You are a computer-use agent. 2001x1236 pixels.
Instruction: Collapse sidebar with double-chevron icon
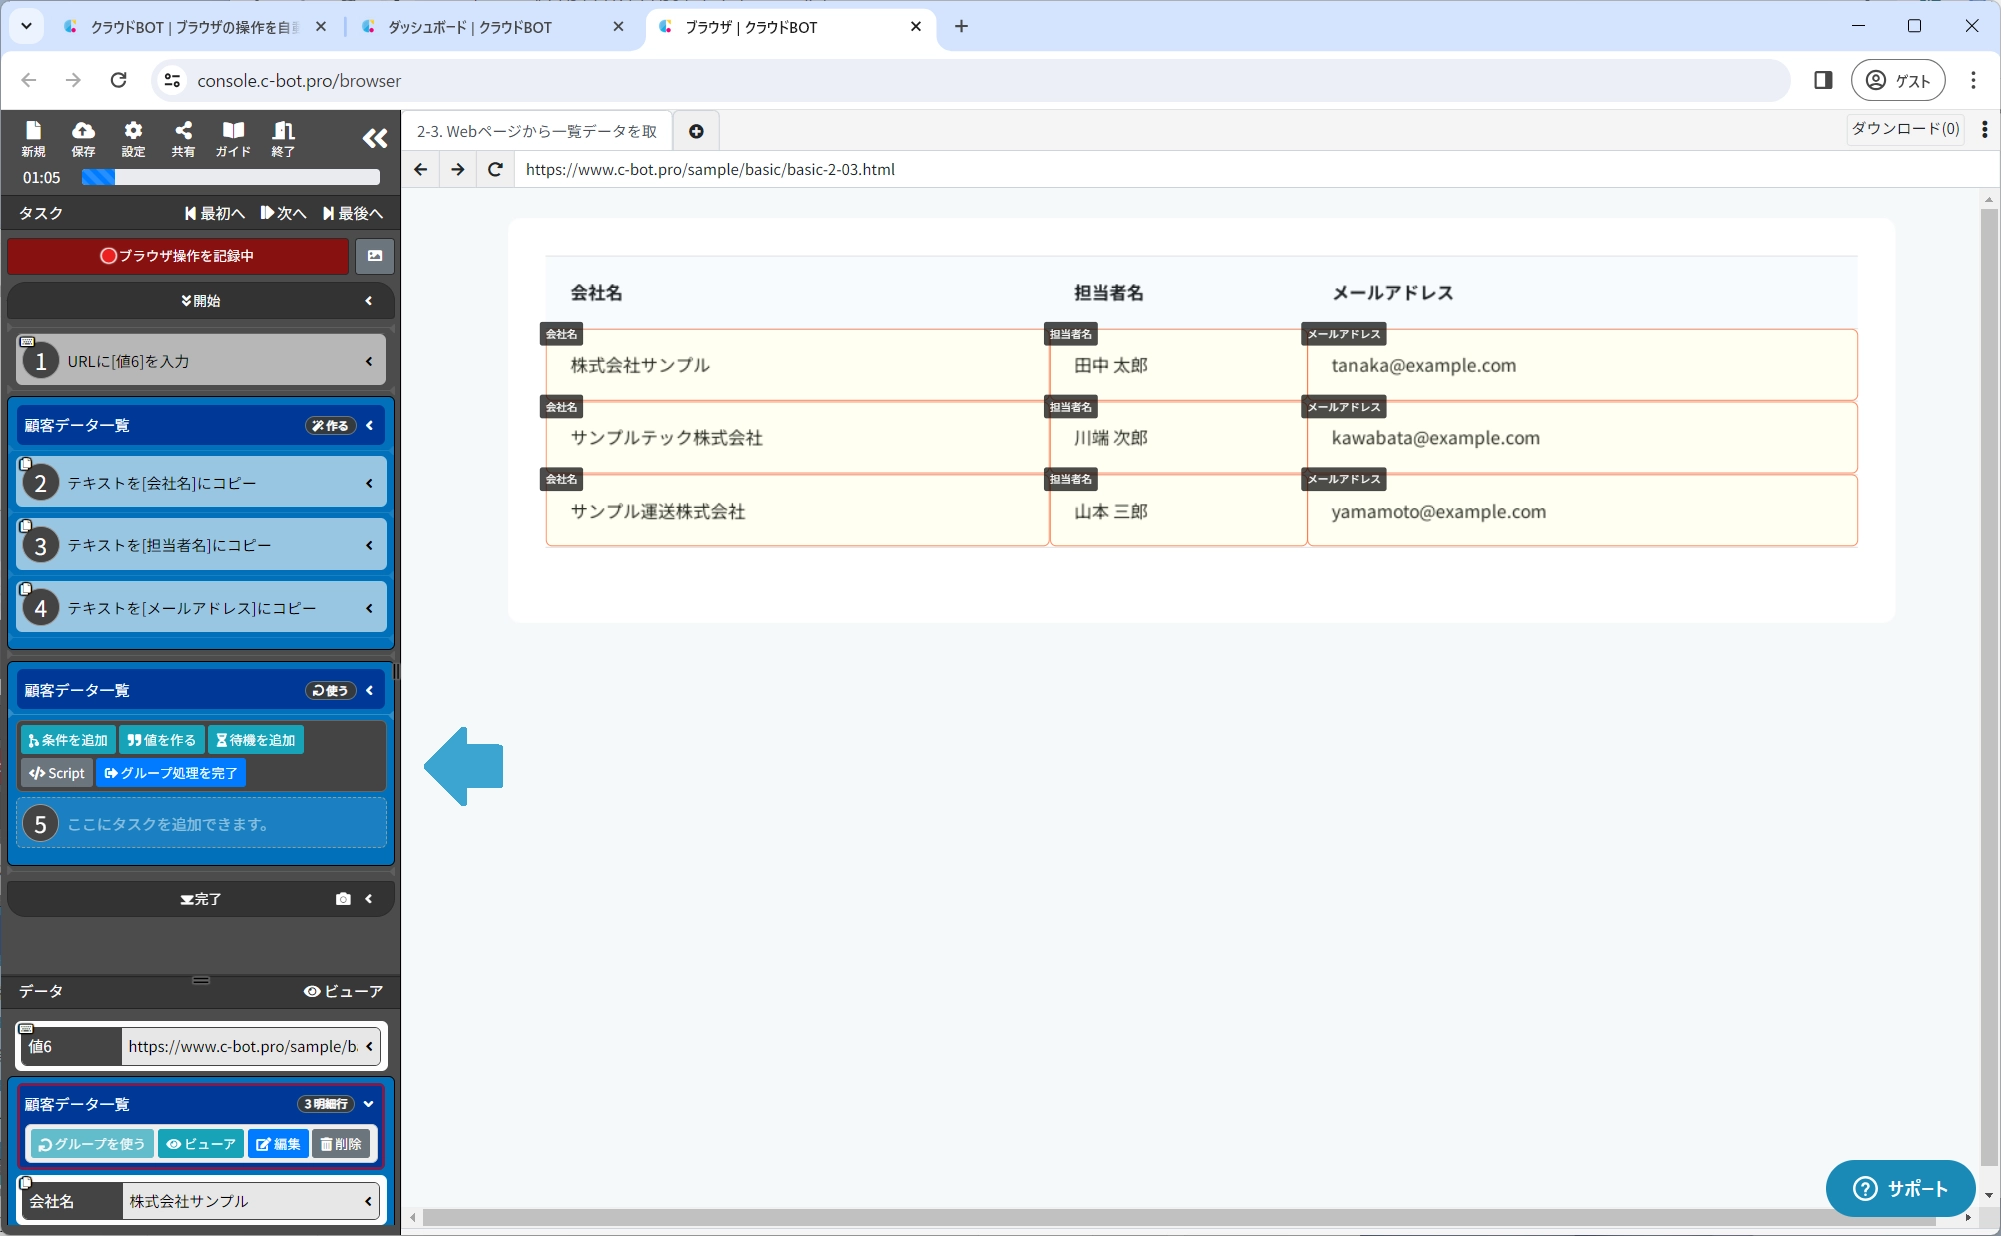click(375, 139)
